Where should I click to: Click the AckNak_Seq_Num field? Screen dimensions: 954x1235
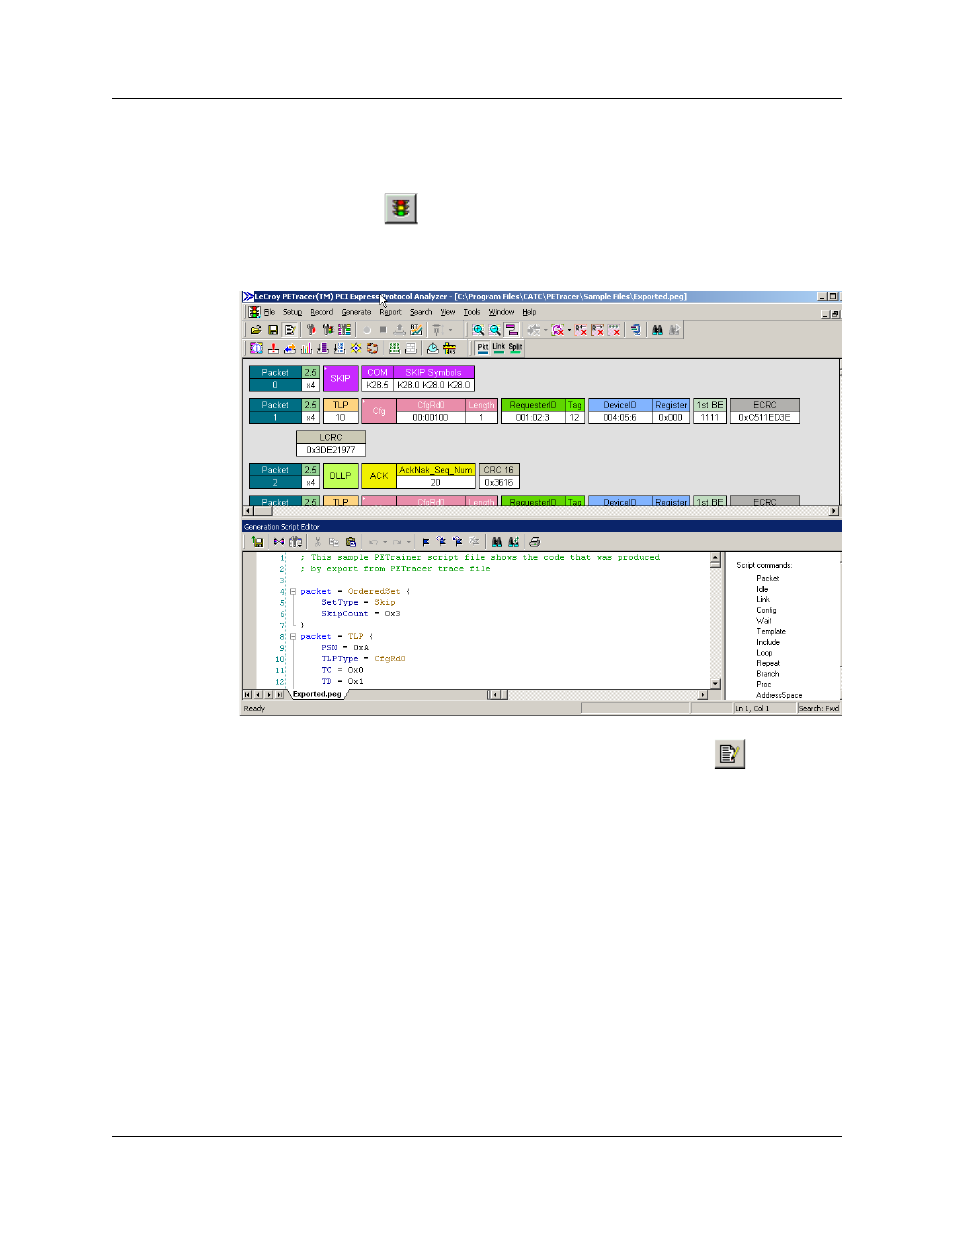[x=436, y=476]
